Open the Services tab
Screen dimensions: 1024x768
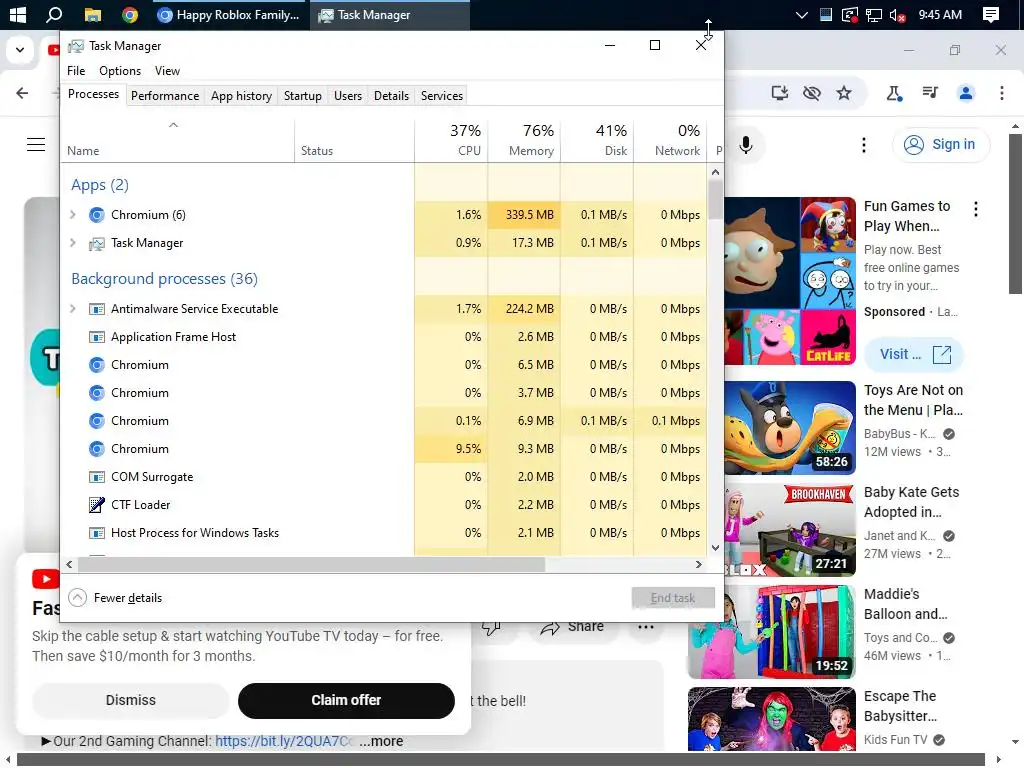[x=441, y=96]
